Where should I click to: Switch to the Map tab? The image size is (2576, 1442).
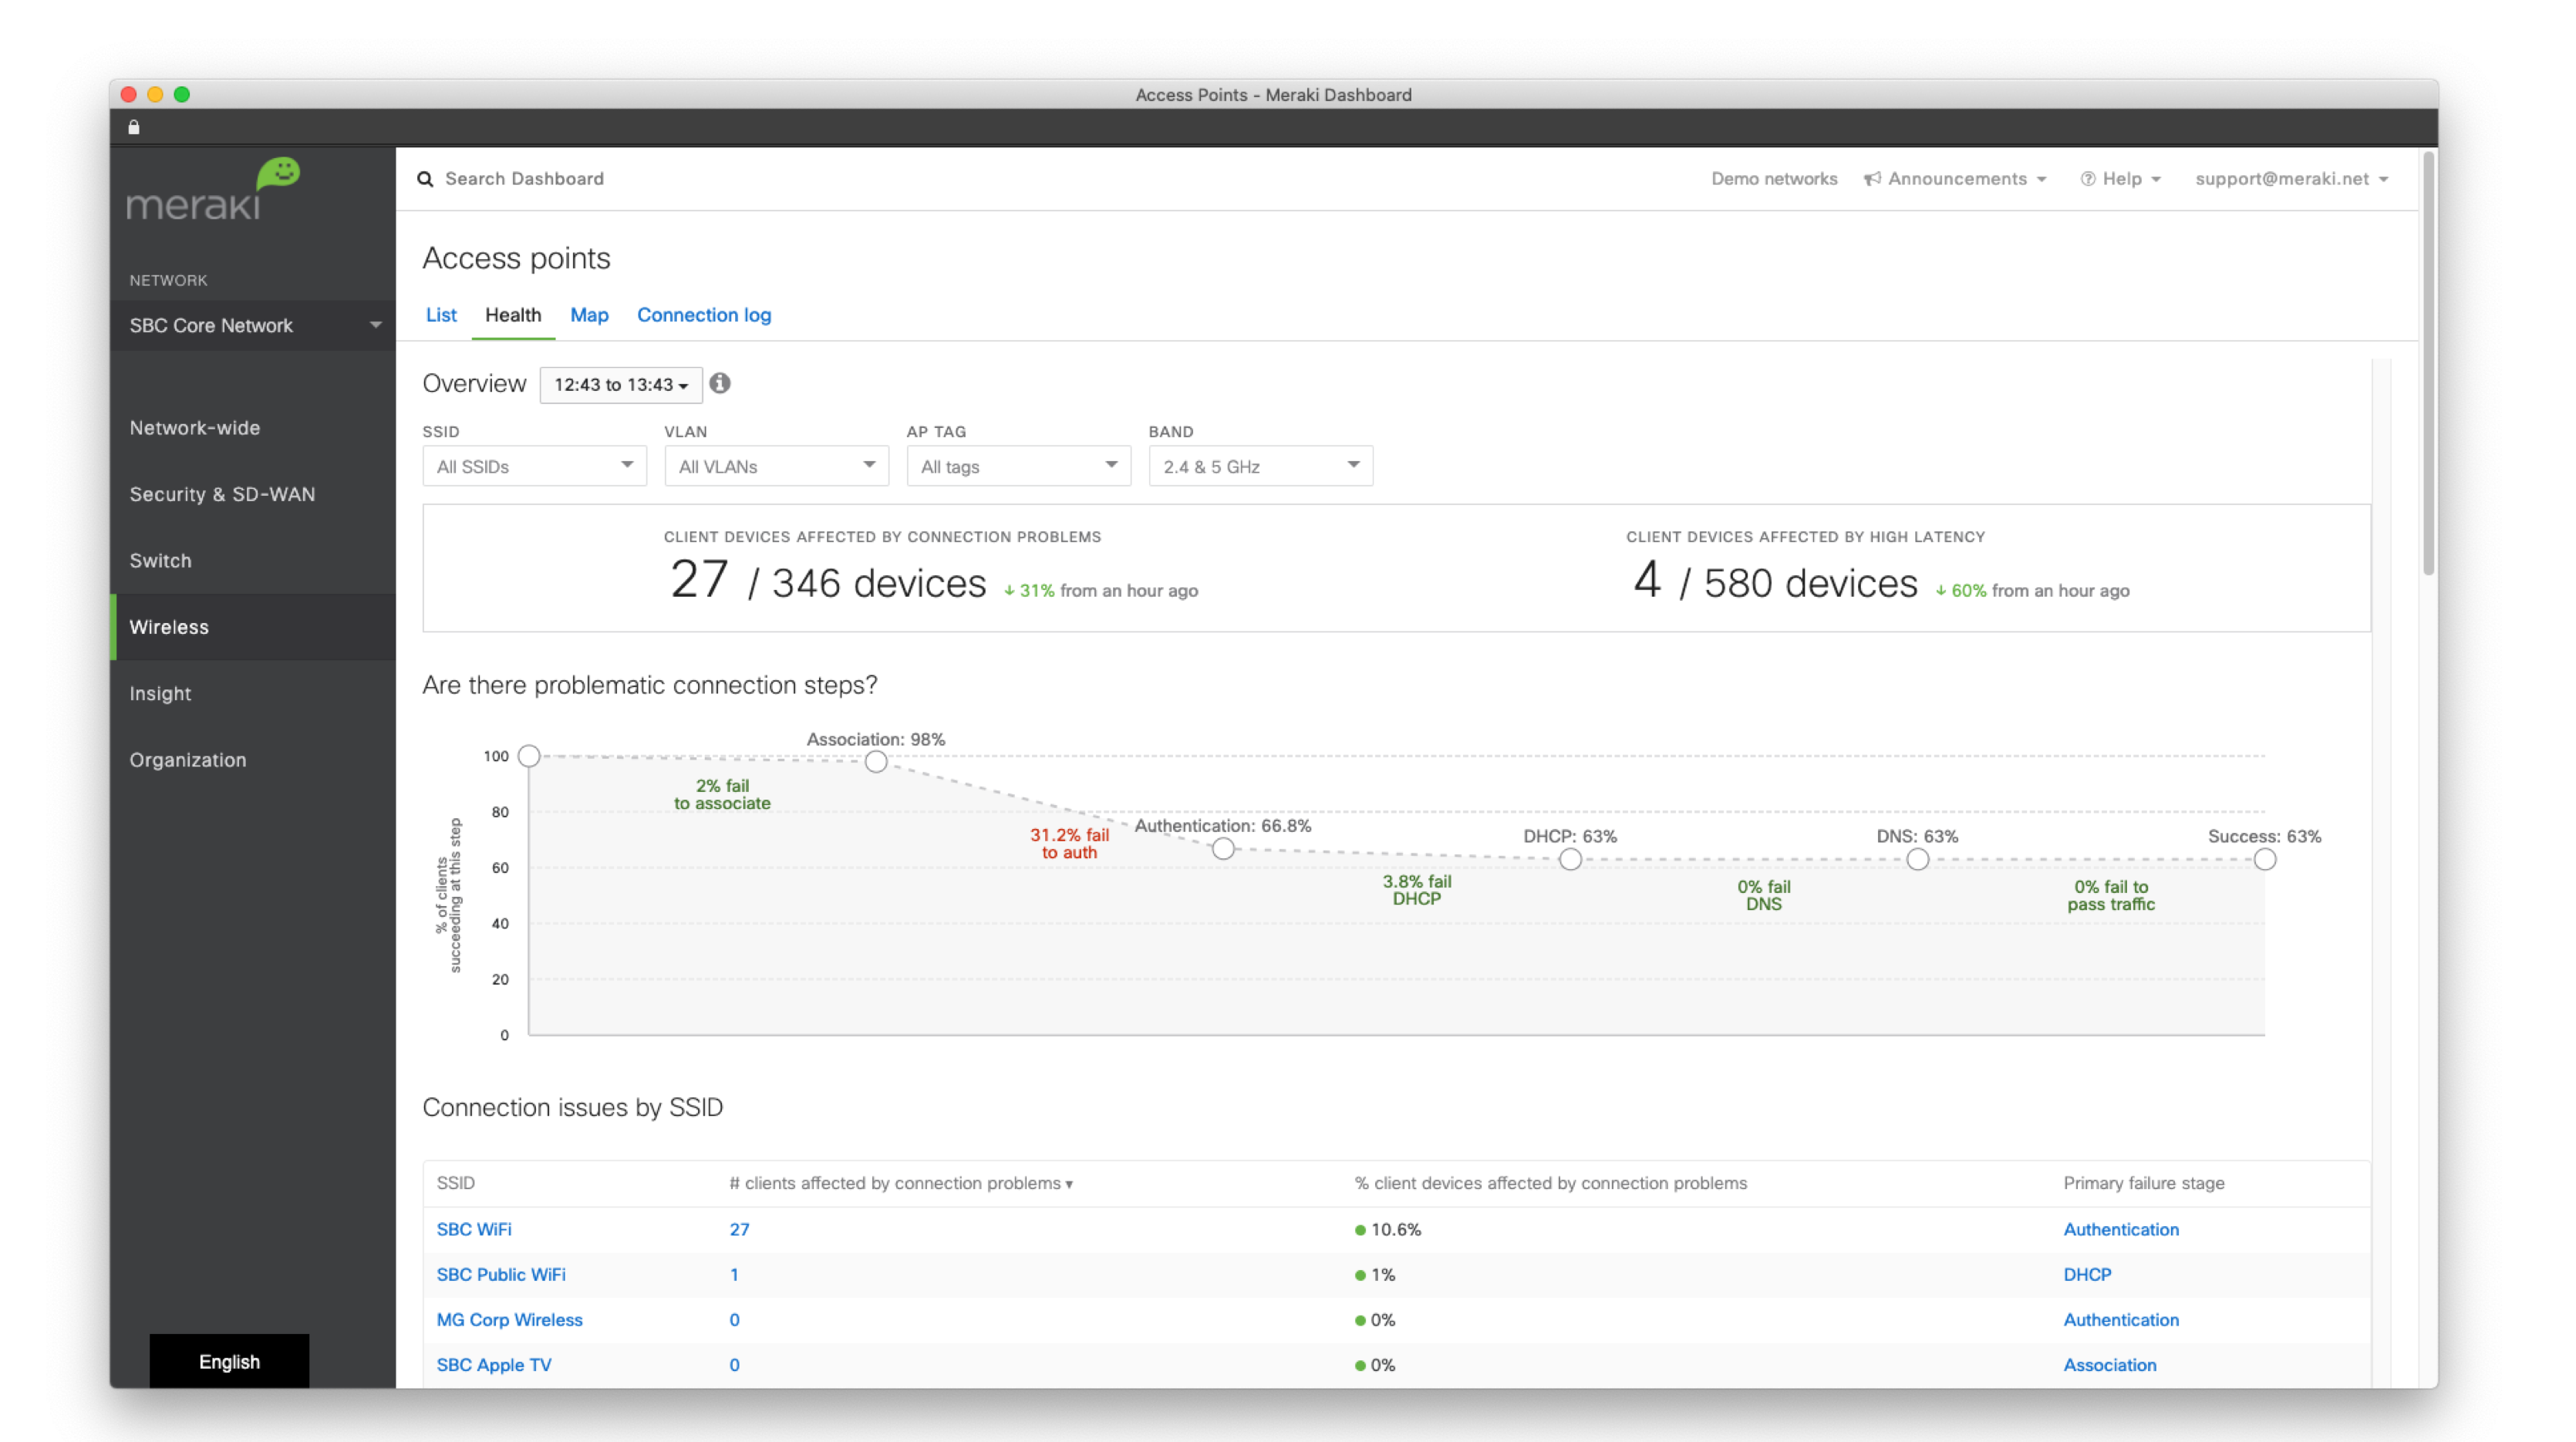[589, 315]
